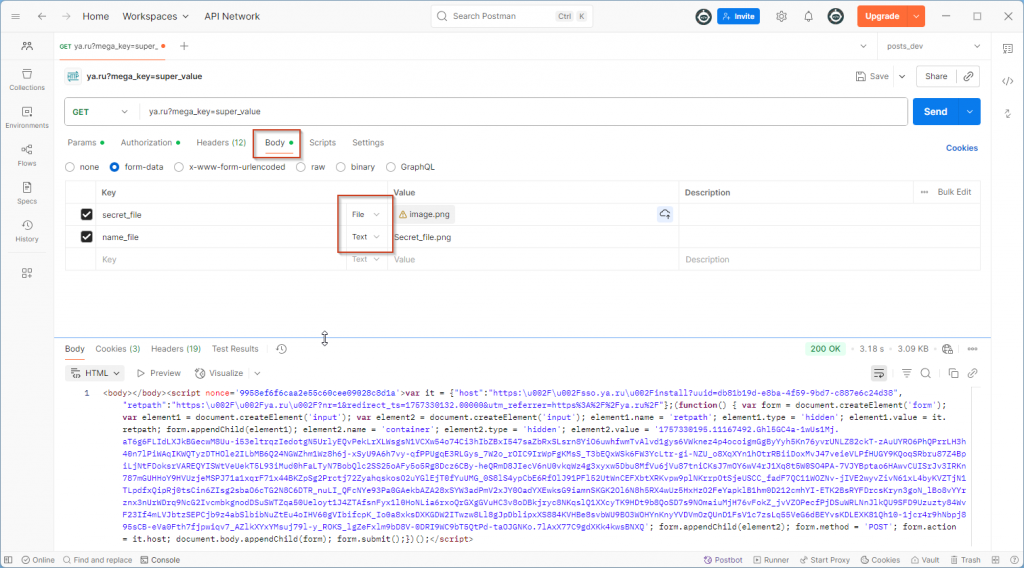Open the Specs sidebar panel
Screen dimensions: 1024x568
click(27, 193)
